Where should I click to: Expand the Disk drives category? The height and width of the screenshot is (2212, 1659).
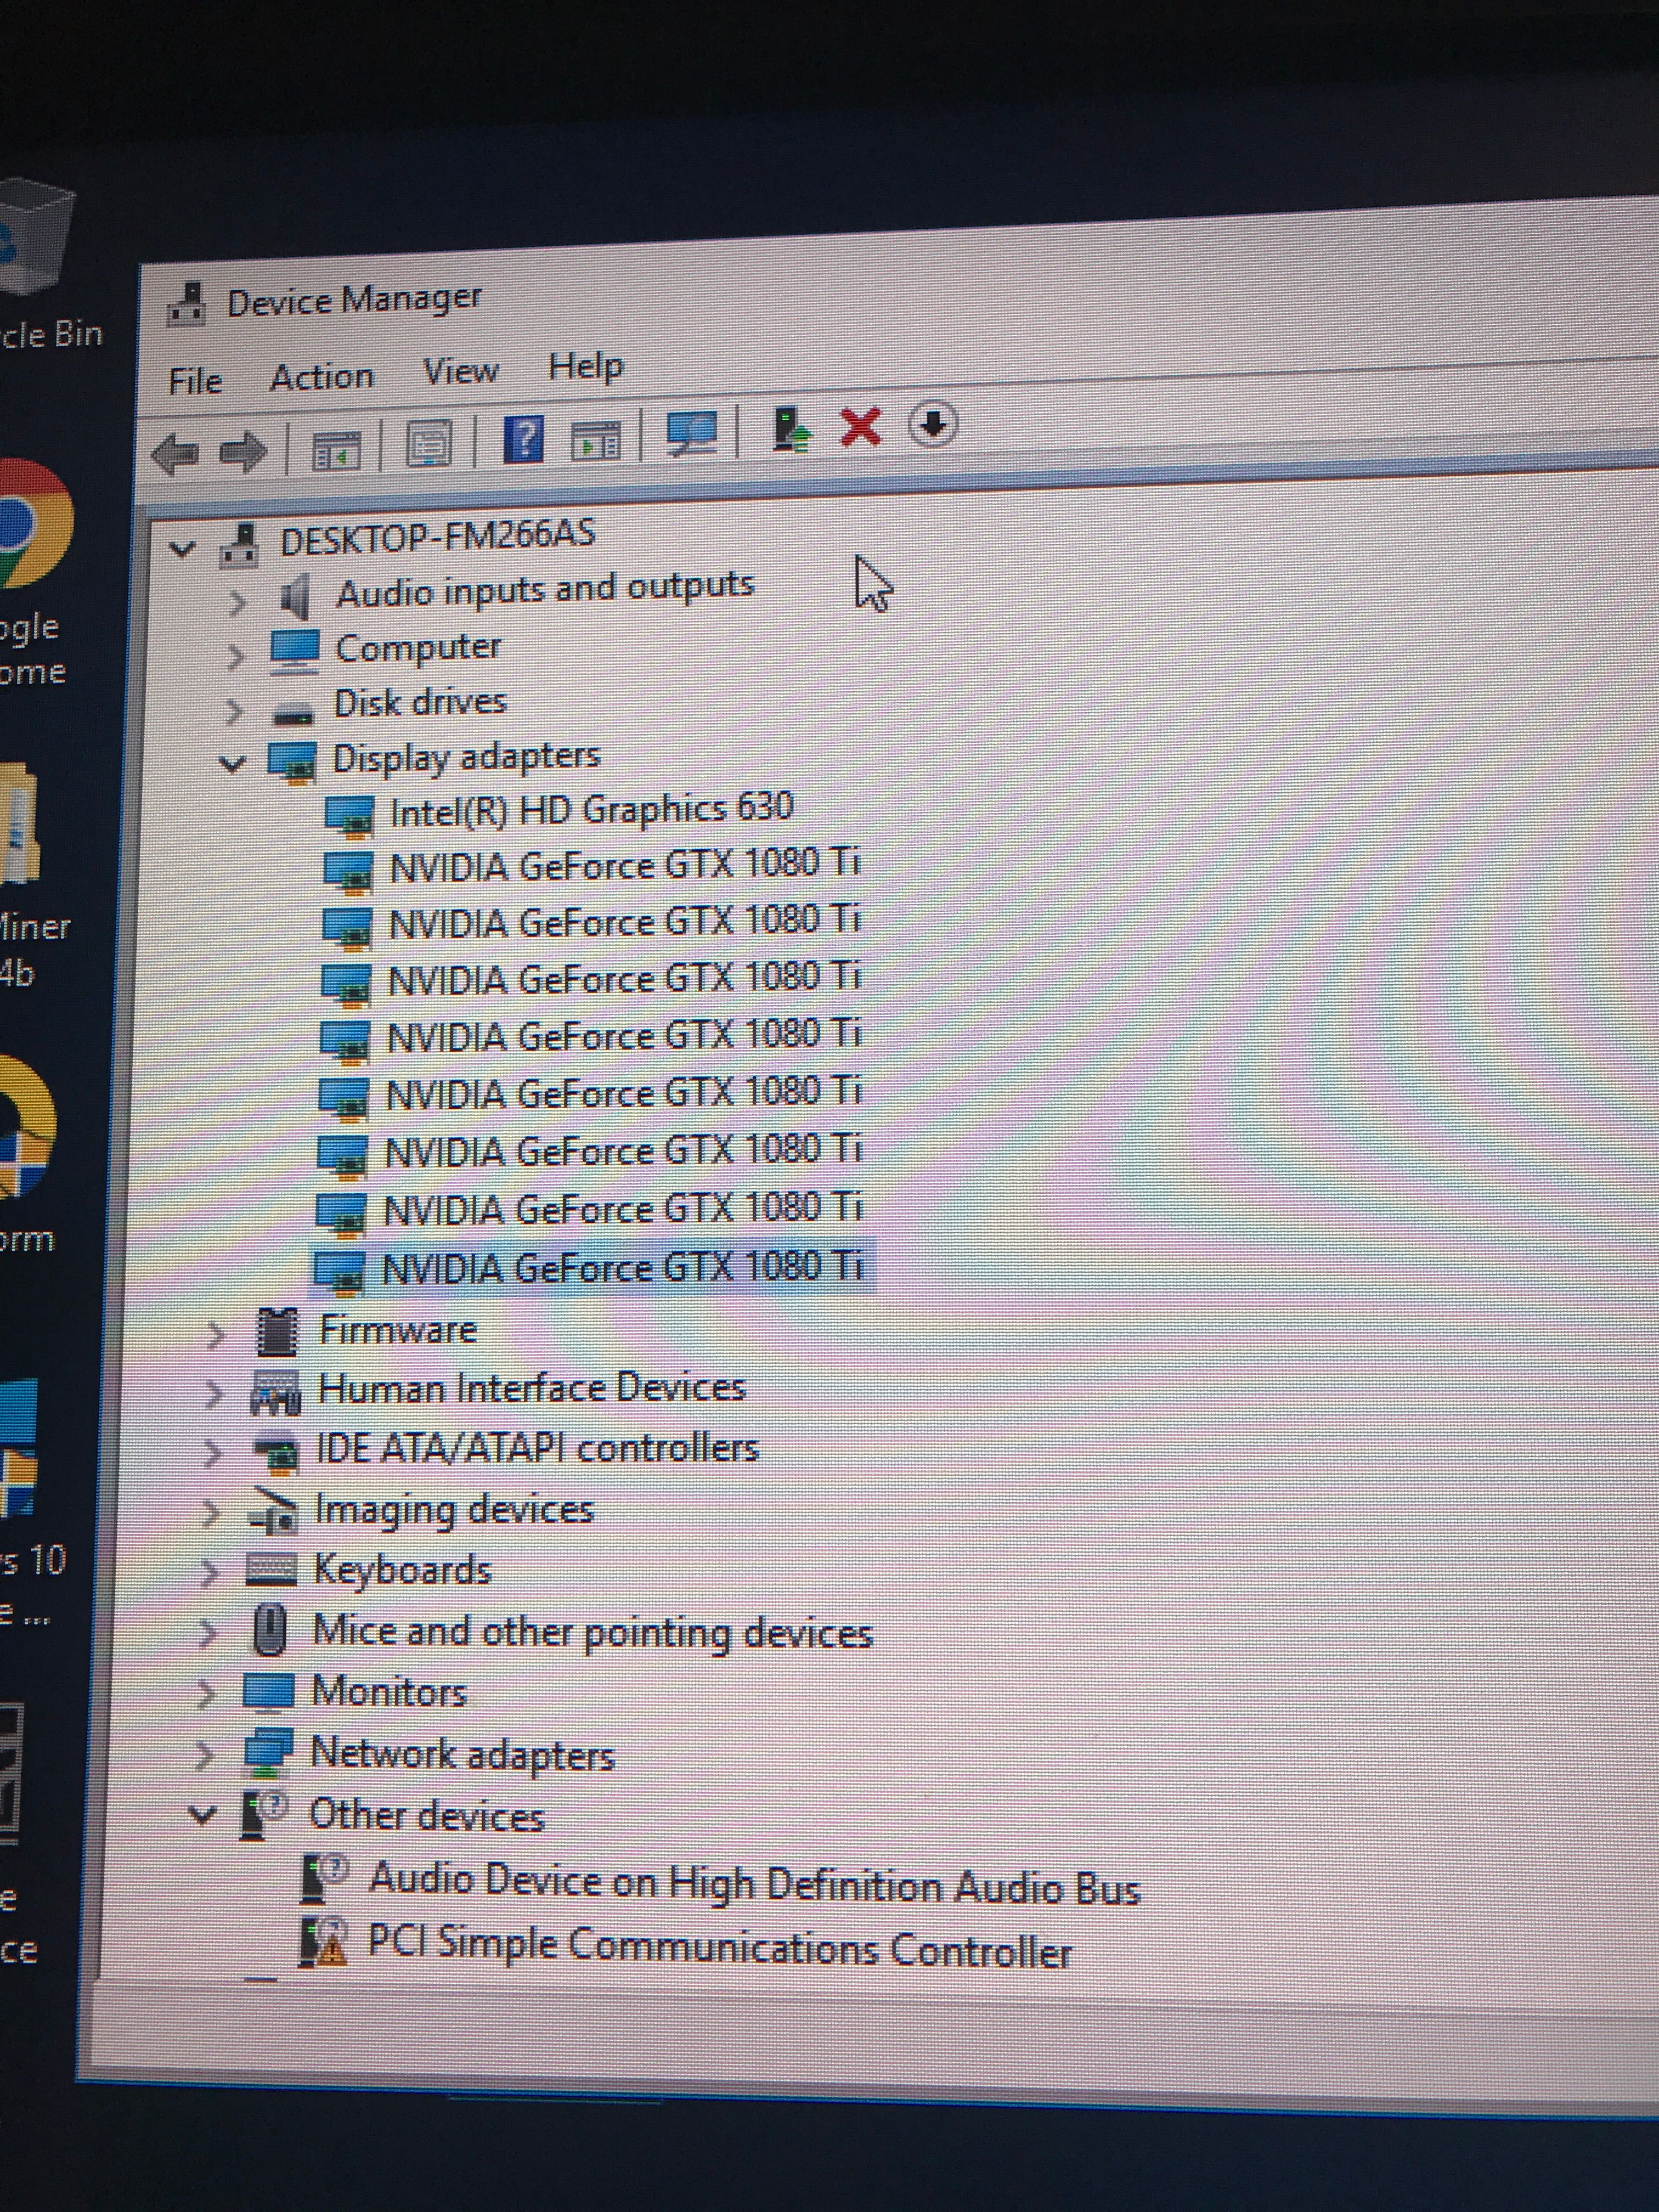pyautogui.click(x=234, y=711)
